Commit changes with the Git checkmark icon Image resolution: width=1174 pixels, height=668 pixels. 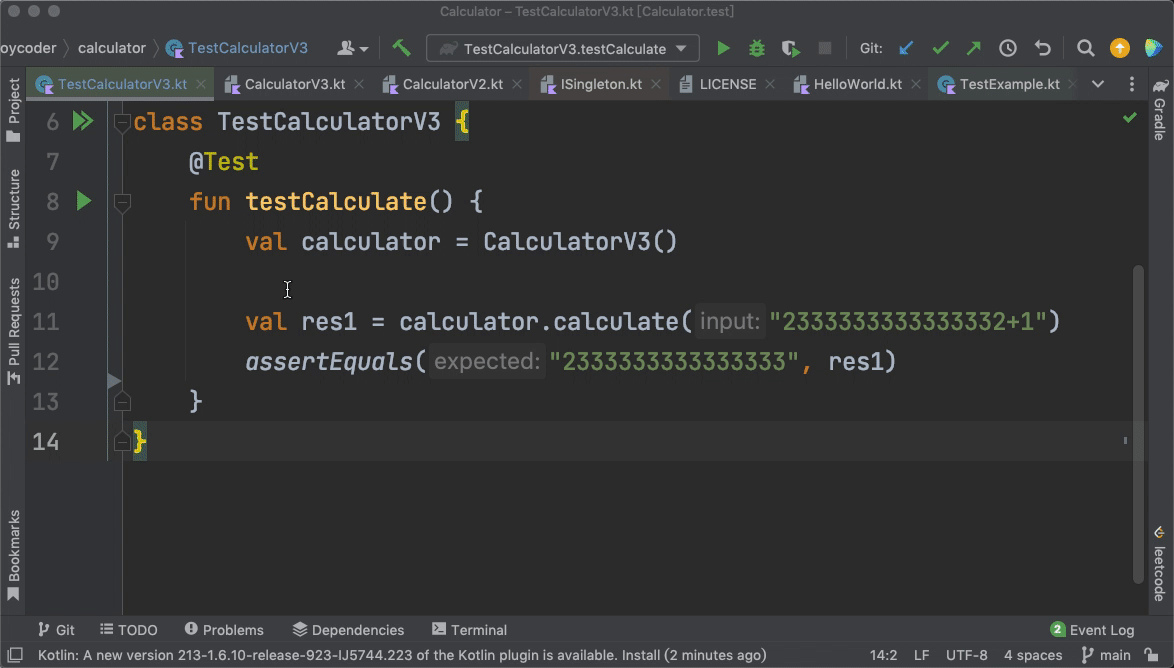click(940, 48)
